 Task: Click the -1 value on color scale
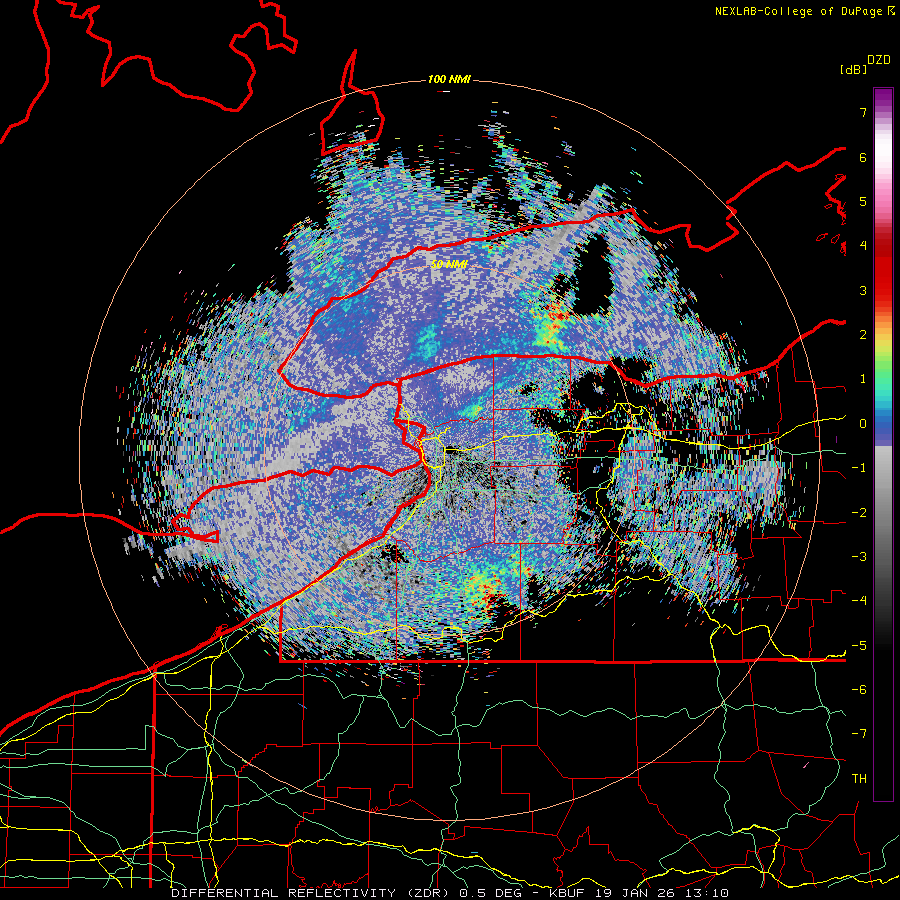click(x=859, y=468)
